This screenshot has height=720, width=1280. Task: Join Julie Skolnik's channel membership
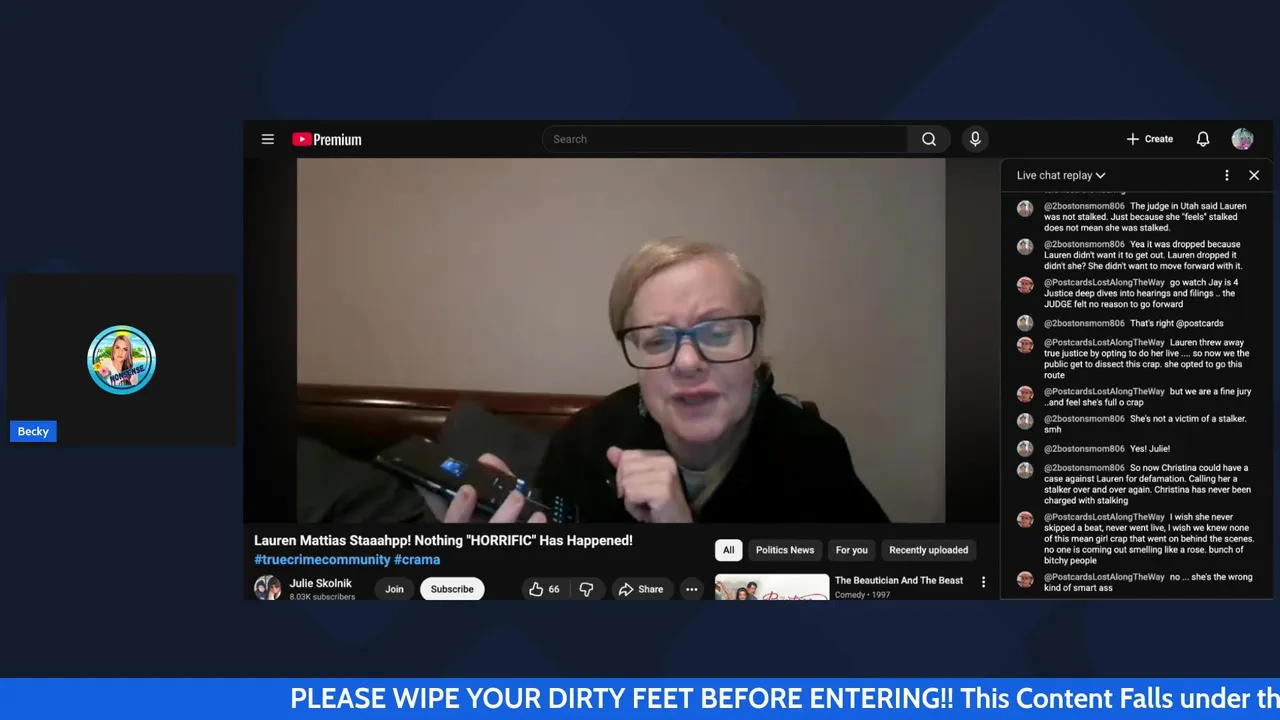[x=394, y=589]
